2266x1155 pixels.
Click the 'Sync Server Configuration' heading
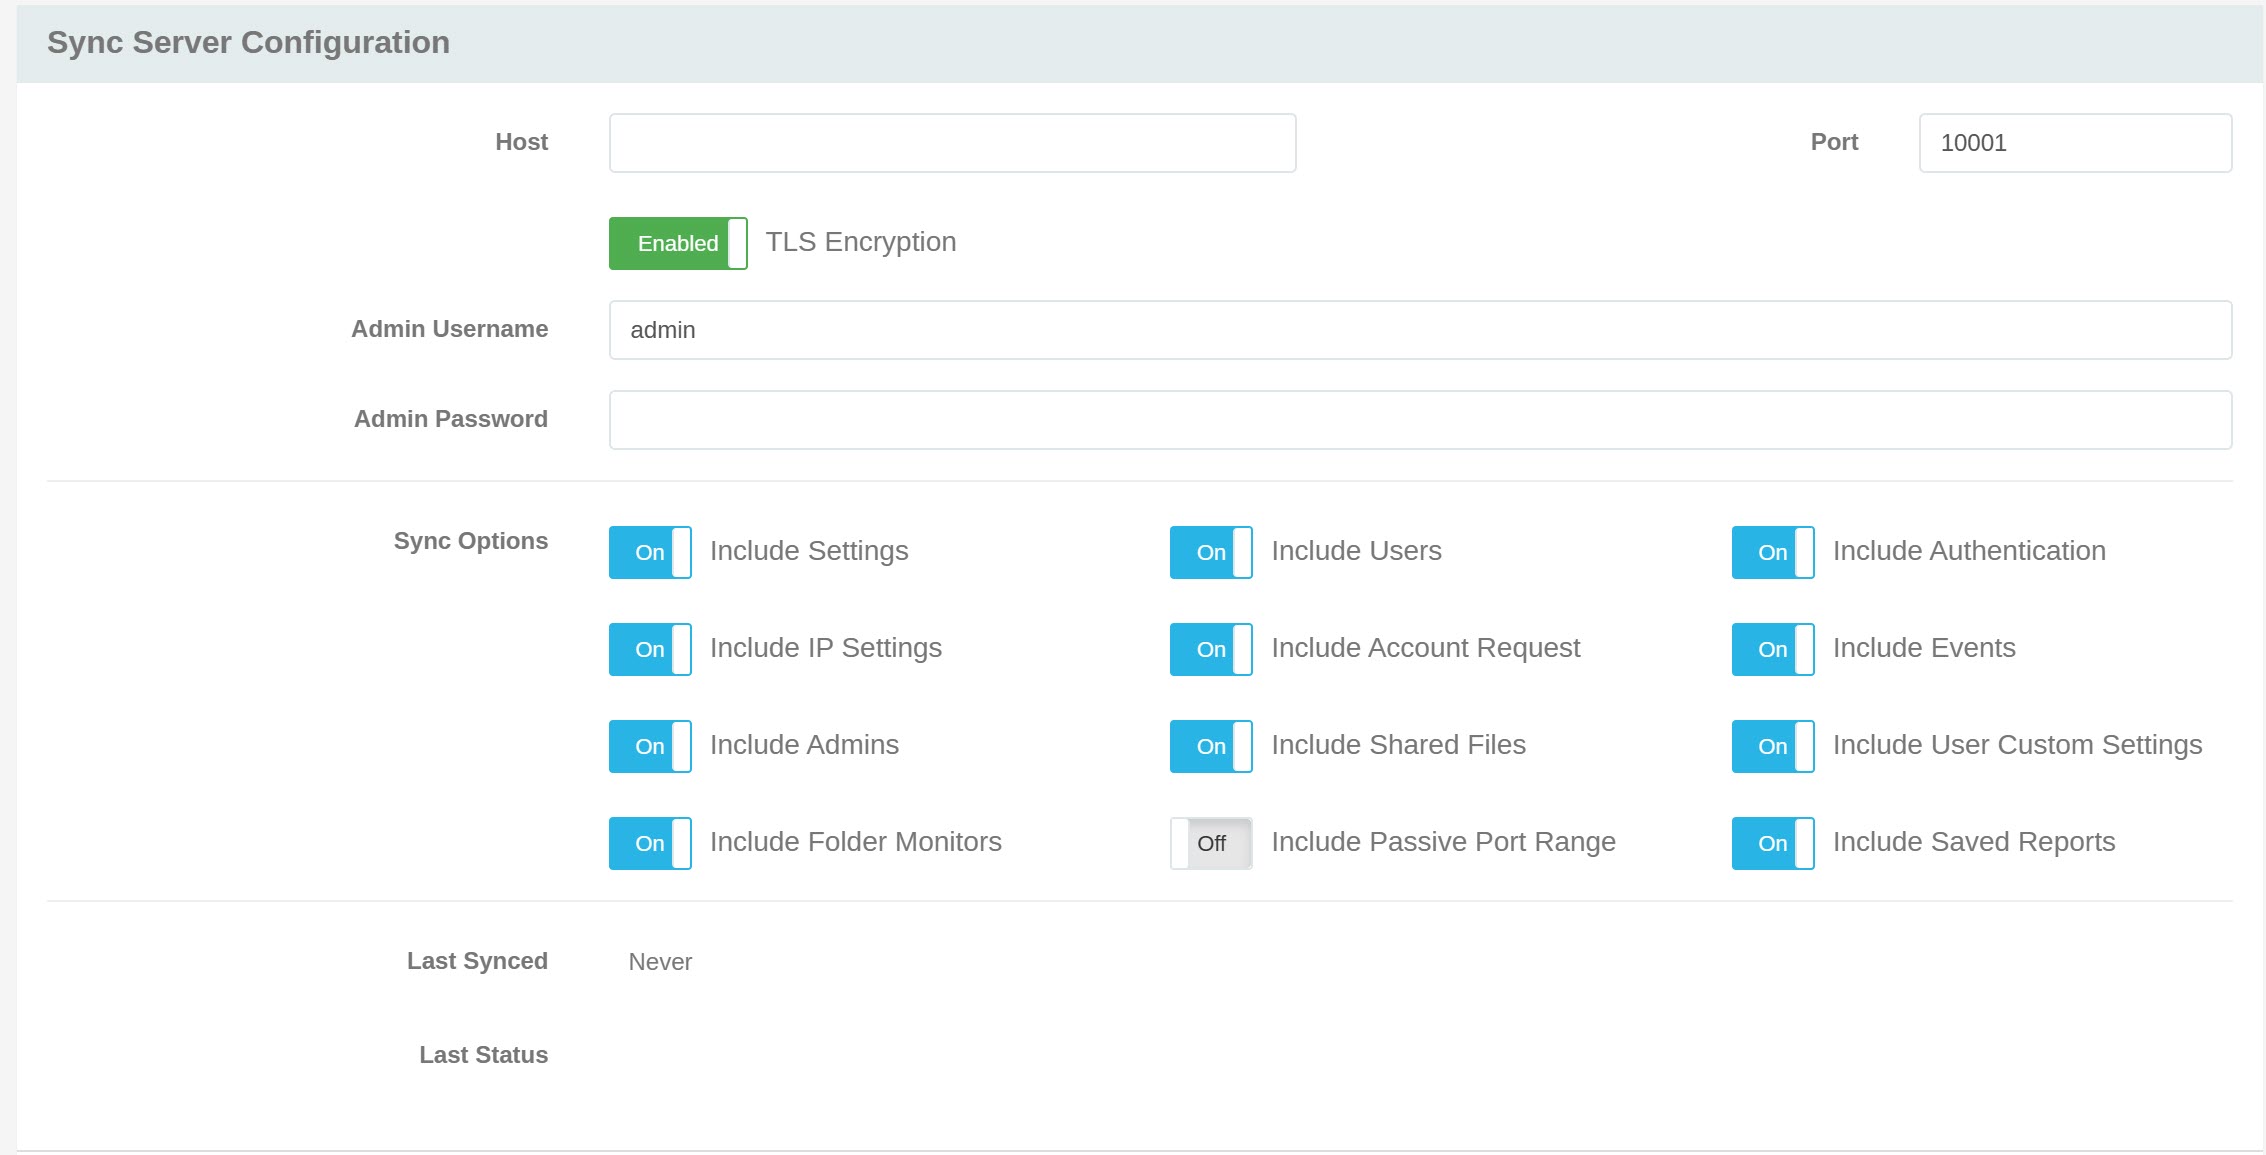pos(248,42)
